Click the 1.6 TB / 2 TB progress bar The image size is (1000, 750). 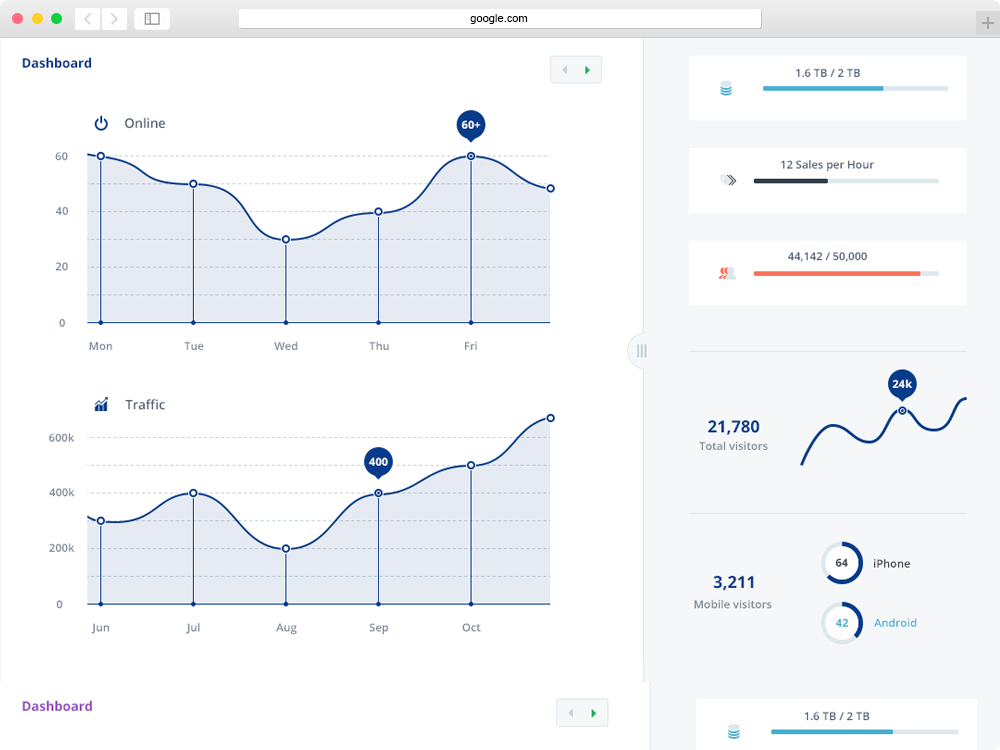tap(855, 89)
